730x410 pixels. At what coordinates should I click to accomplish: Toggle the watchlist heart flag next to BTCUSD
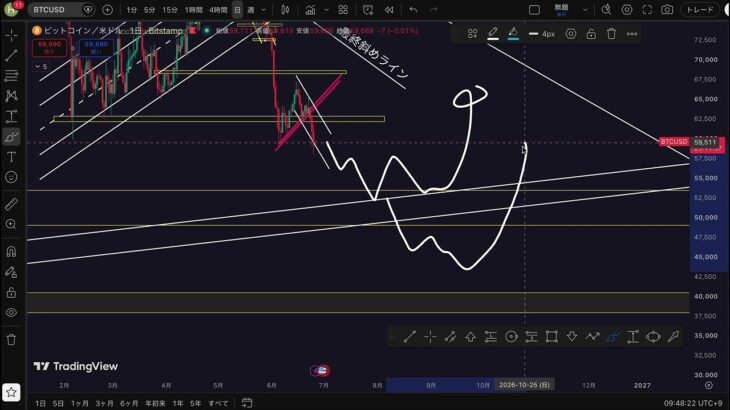pyautogui.click(x=87, y=10)
